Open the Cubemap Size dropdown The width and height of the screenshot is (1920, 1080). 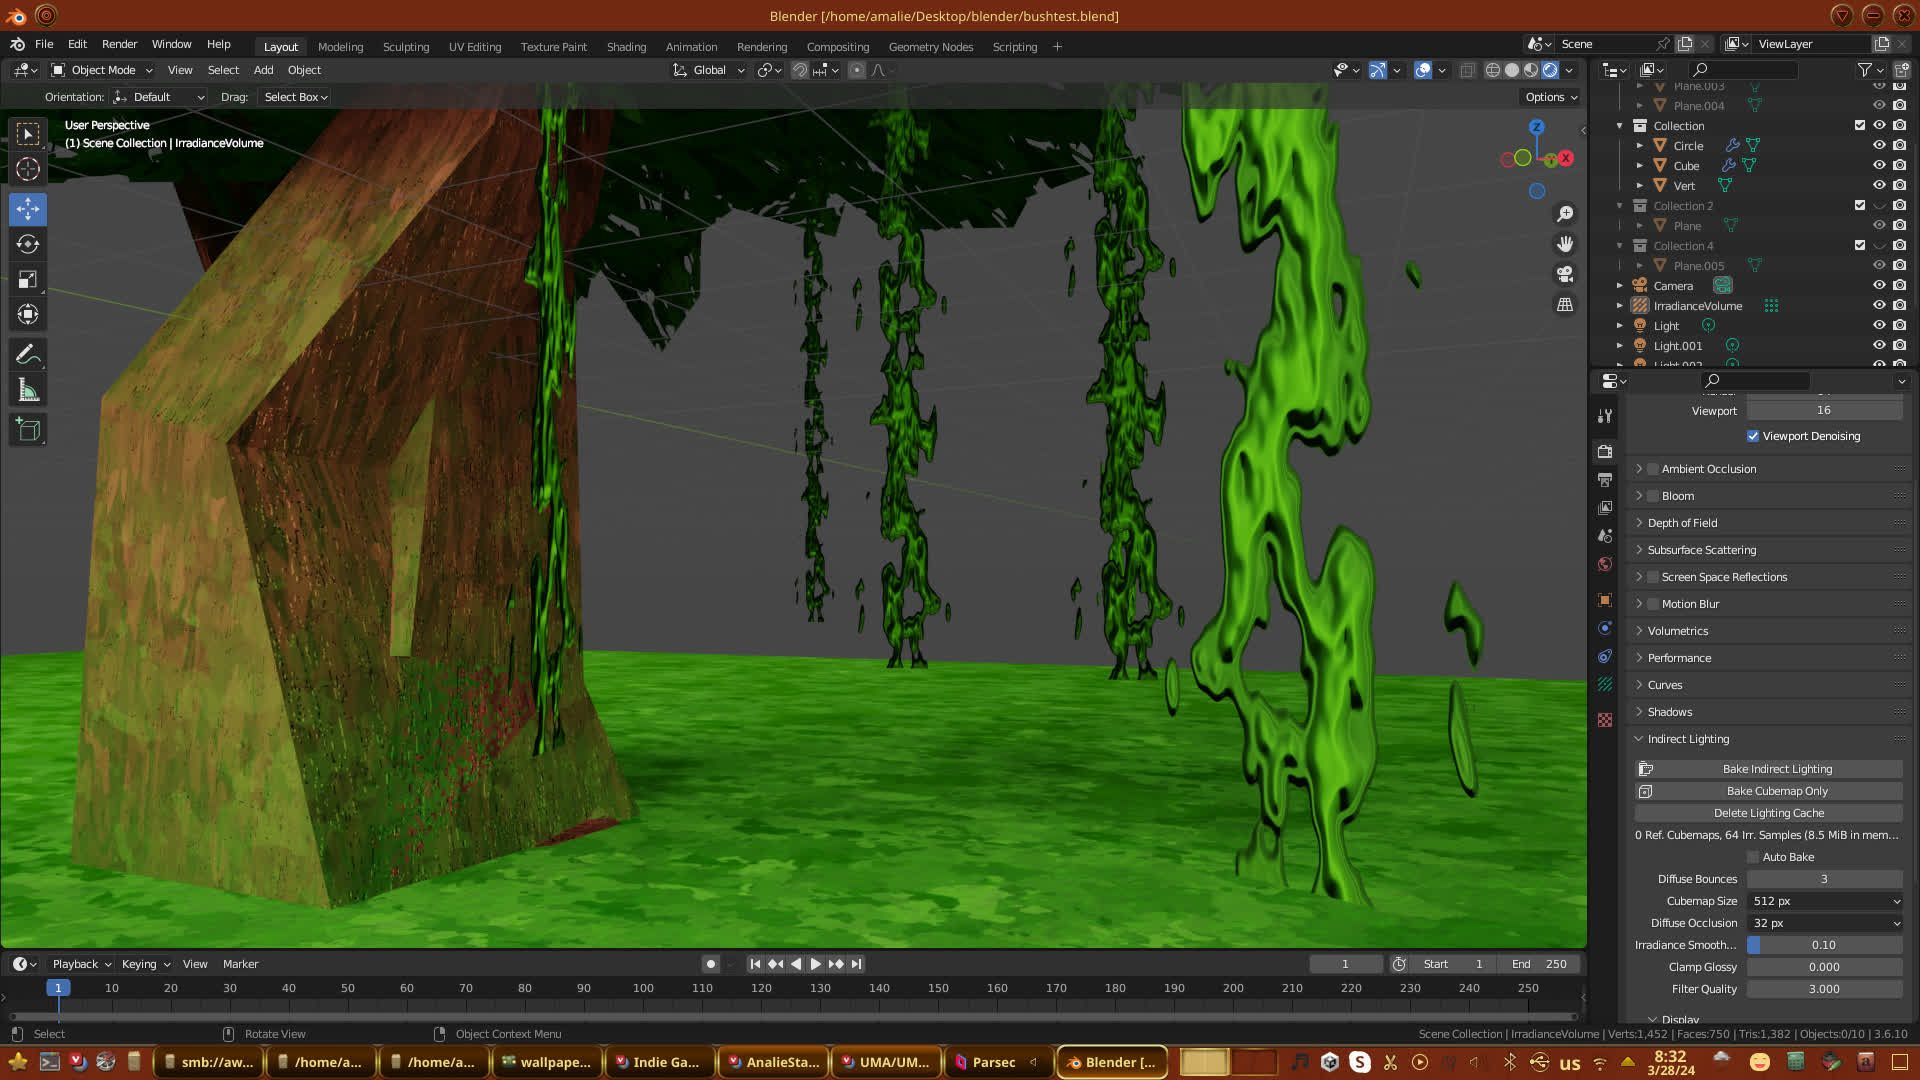[x=1825, y=901]
